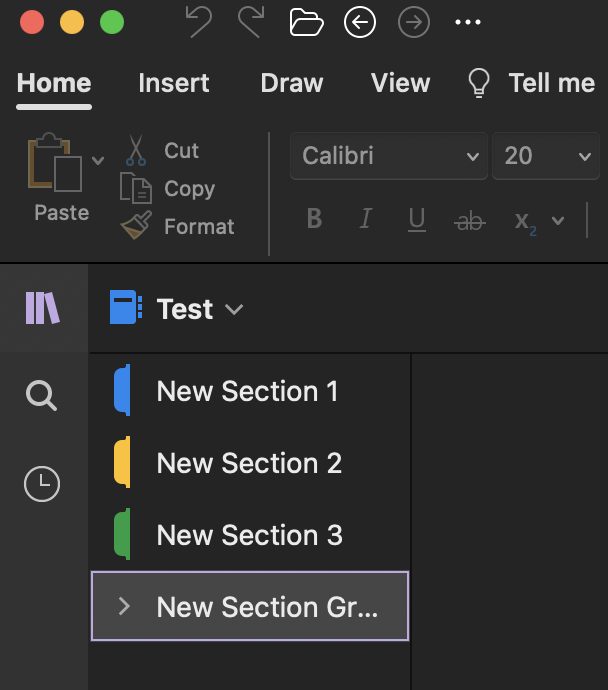The image size is (608, 690).
Task: Click the Cut scissors icon
Action: pyautogui.click(x=136, y=150)
